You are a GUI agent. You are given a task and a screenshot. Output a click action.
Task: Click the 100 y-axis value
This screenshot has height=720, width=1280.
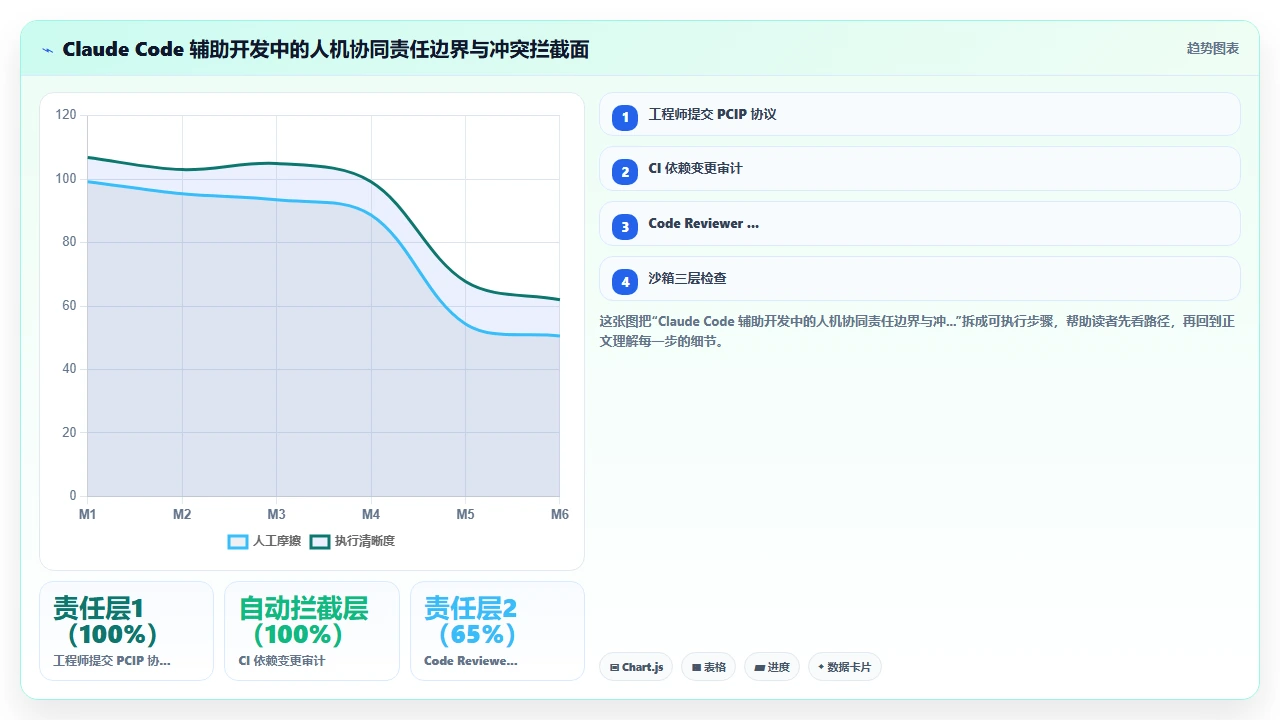pos(66,179)
